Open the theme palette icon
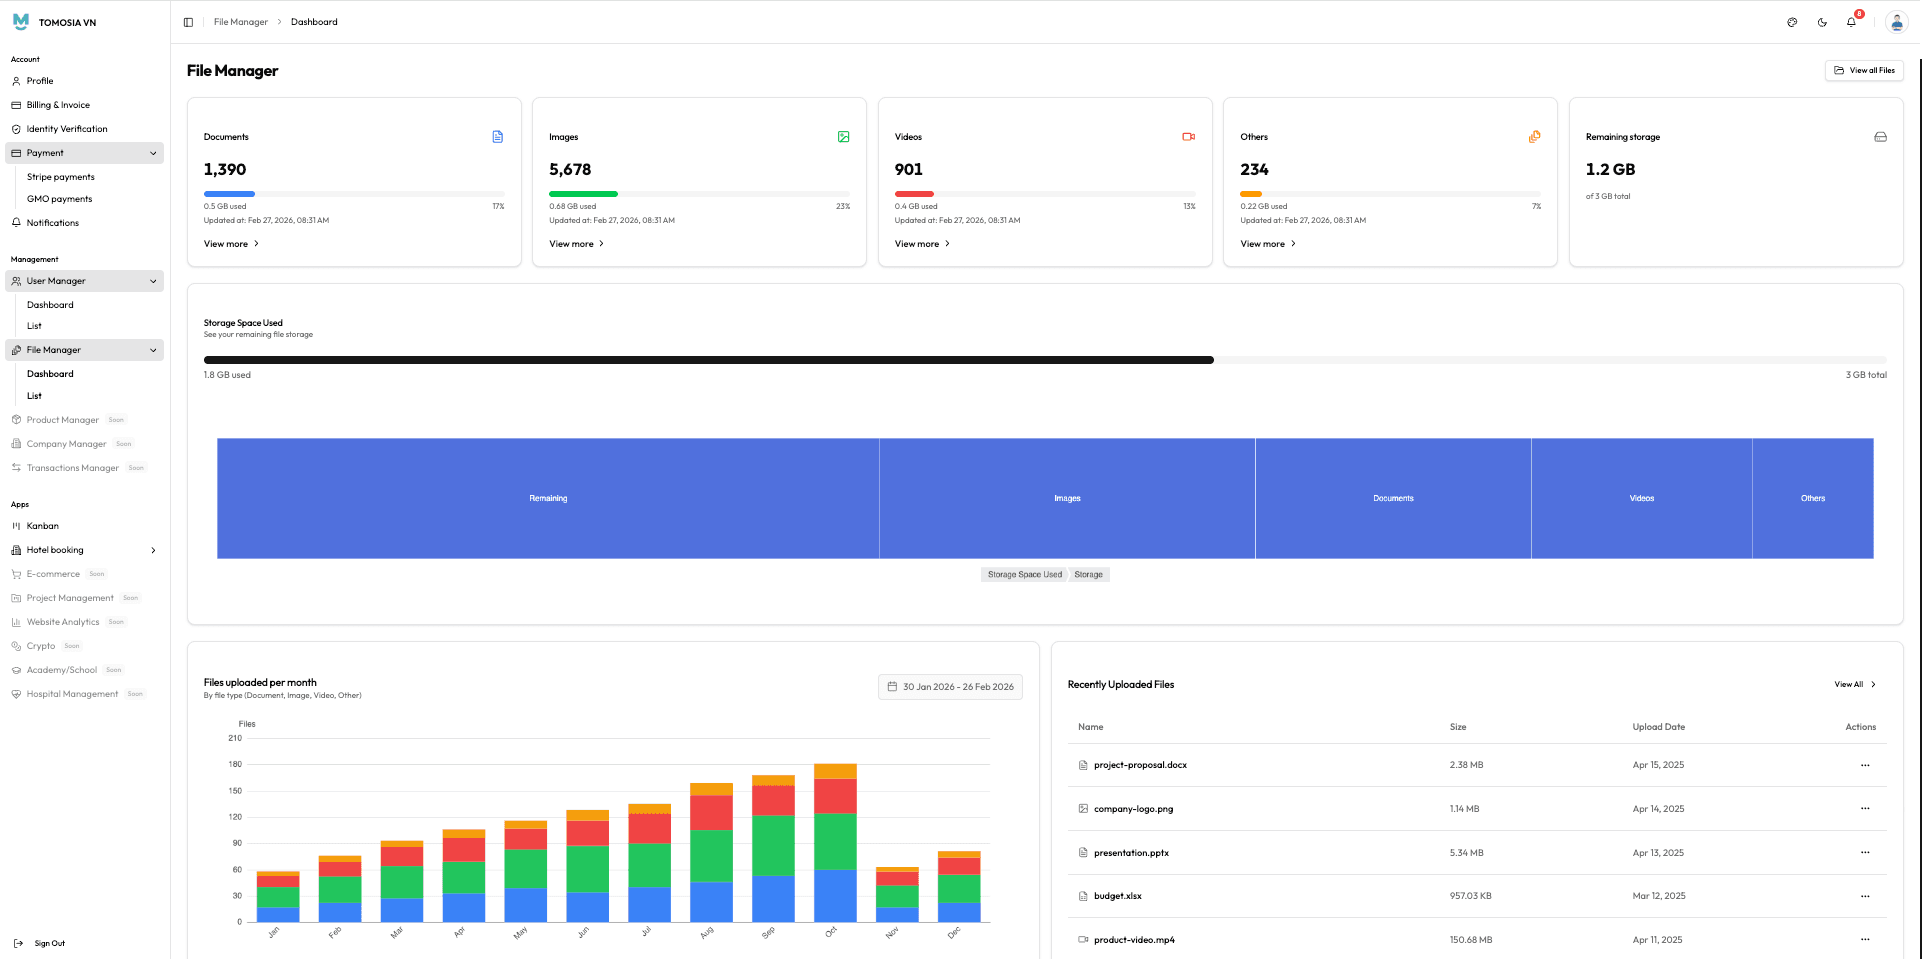The height and width of the screenshot is (959, 1922). click(x=1792, y=22)
